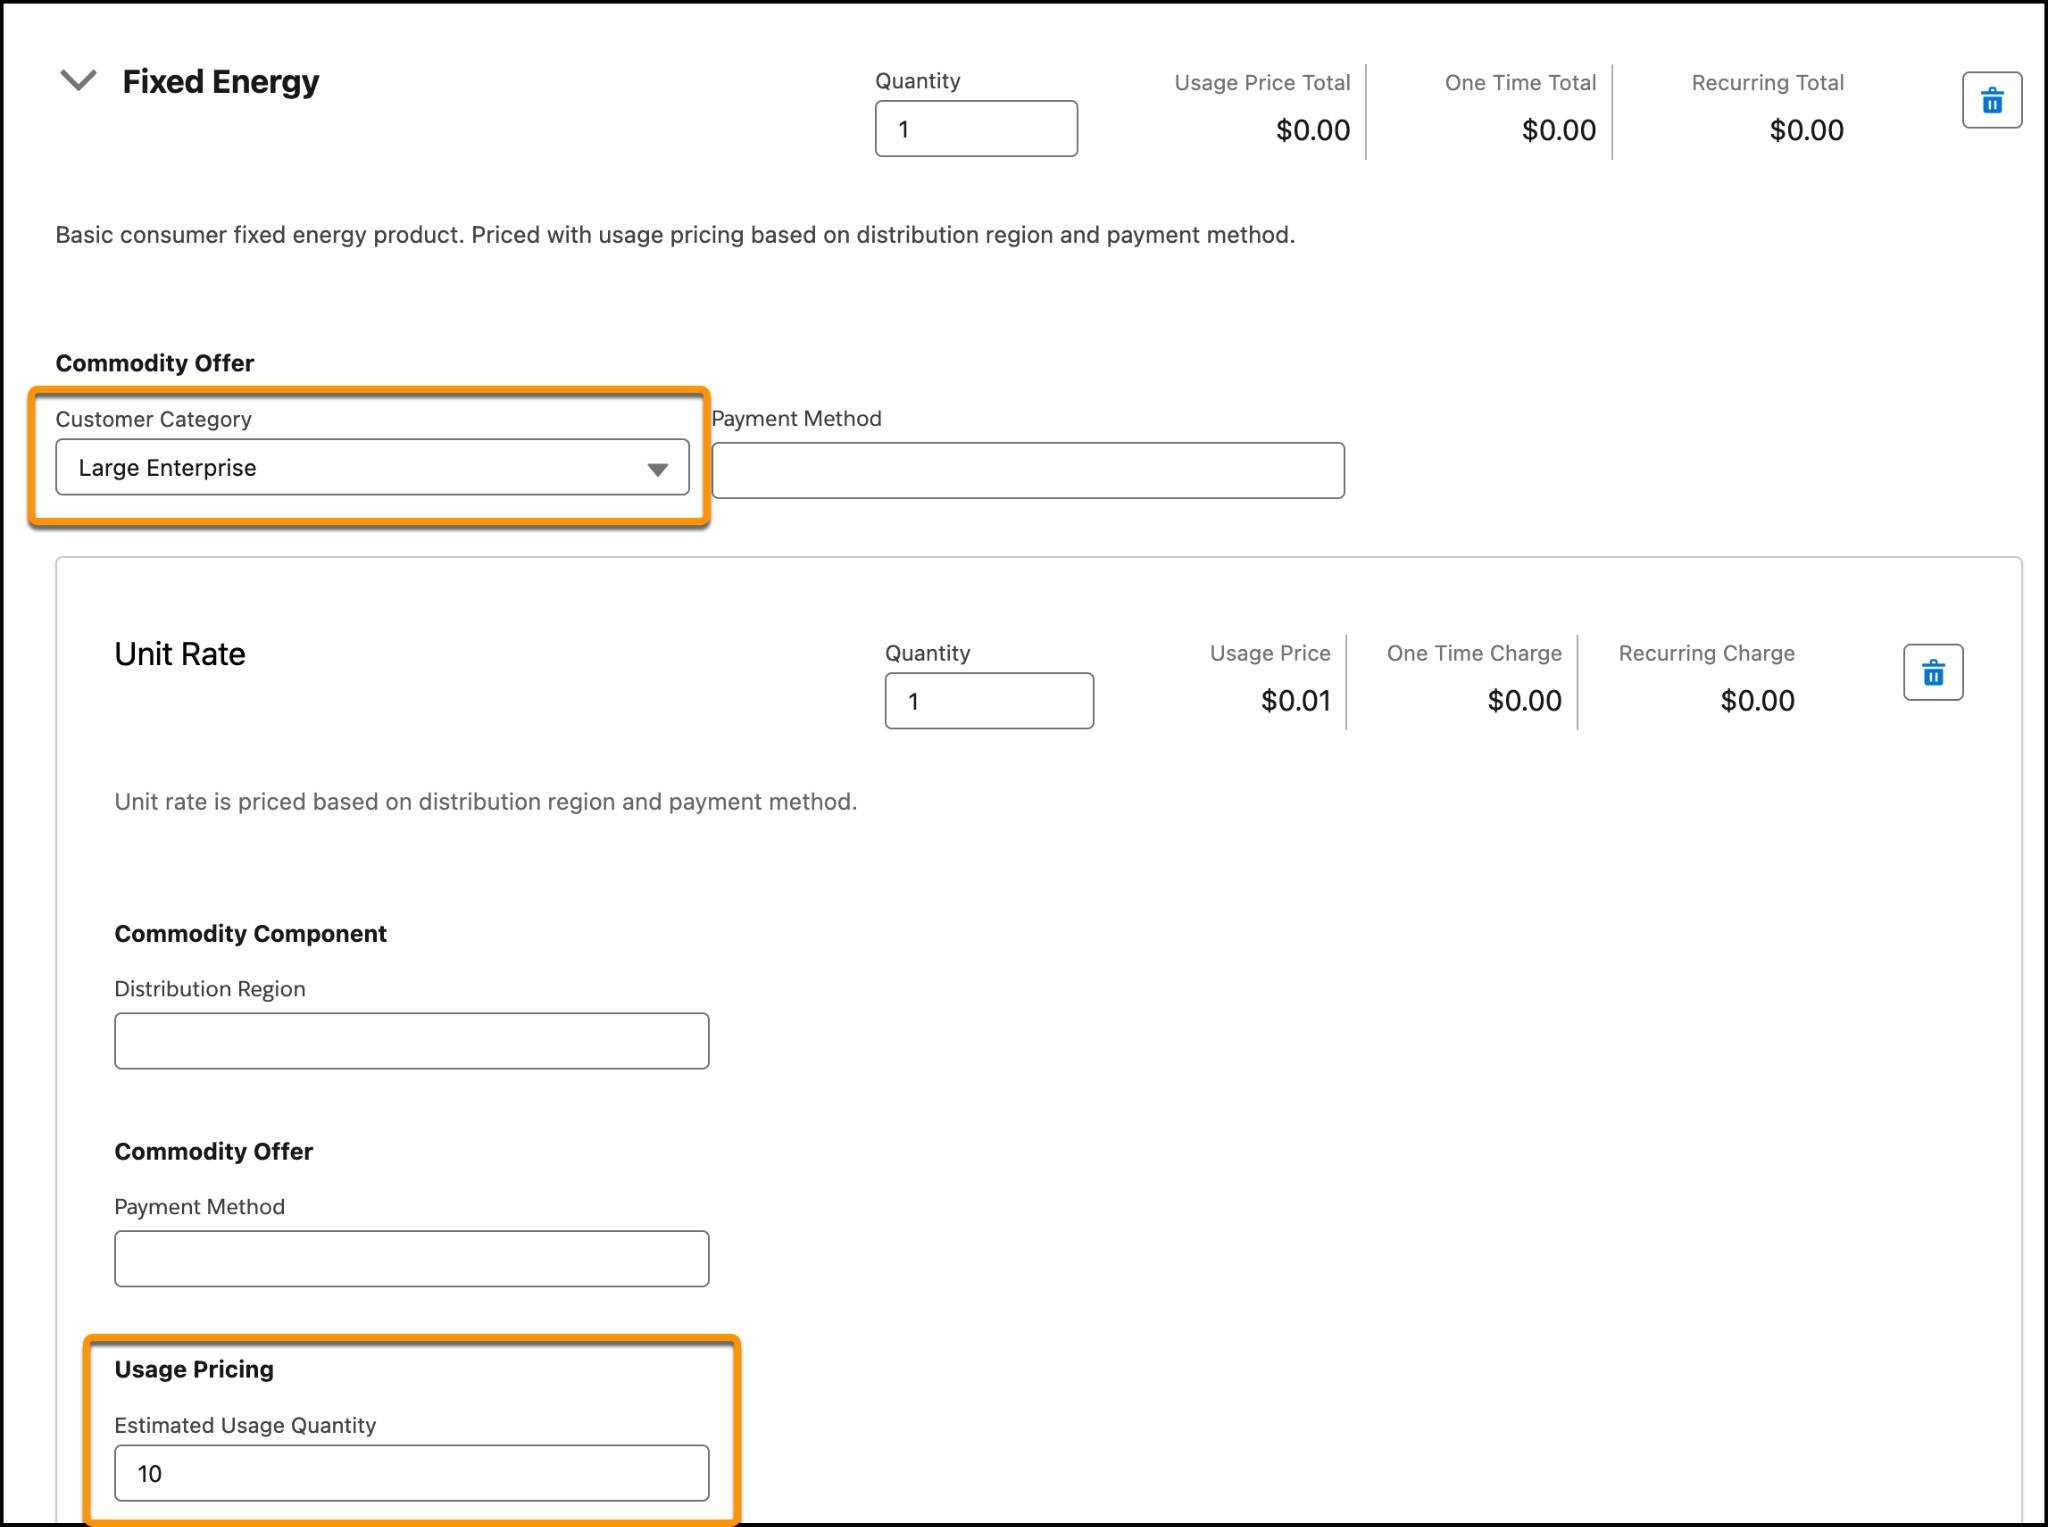Click the Distribution Region label
This screenshot has height=1527, width=2048.
click(x=210, y=989)
